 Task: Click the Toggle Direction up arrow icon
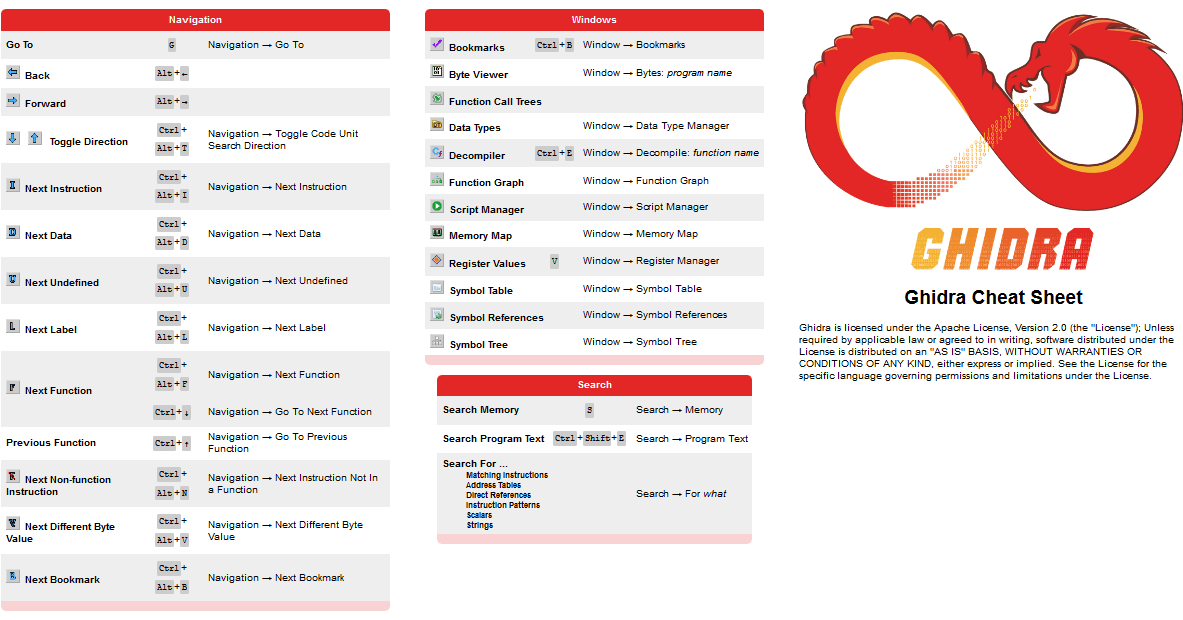point(35,138)
